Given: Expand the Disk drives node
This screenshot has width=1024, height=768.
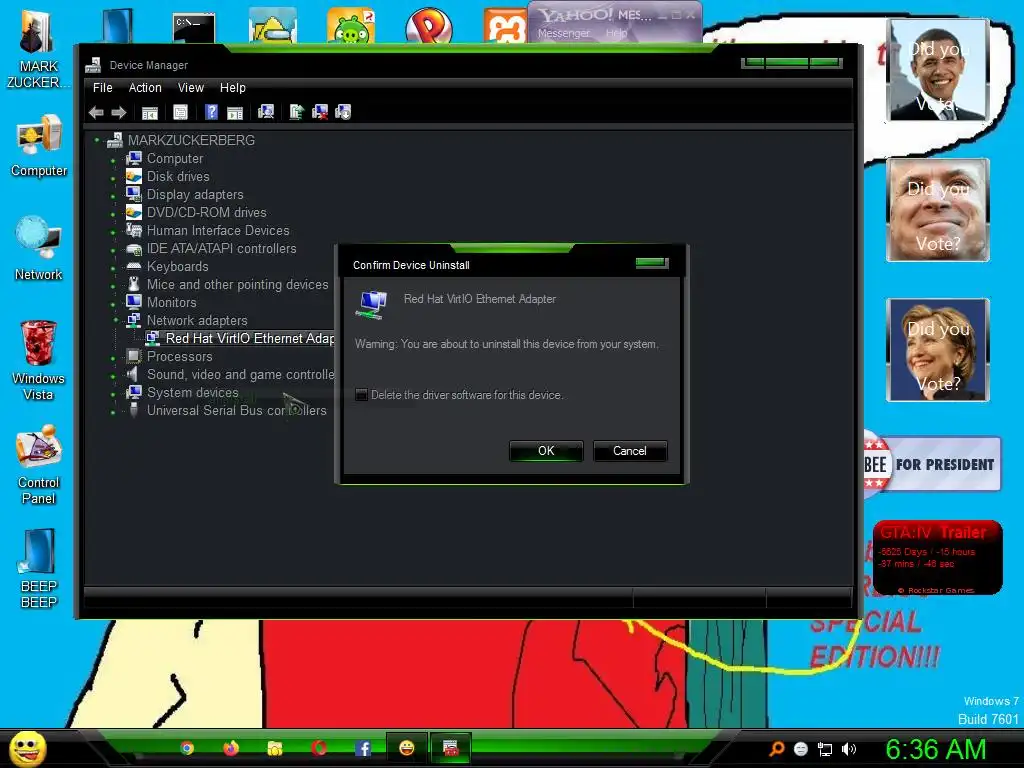Looking at the screenshot, I should (x=113, y=178).
